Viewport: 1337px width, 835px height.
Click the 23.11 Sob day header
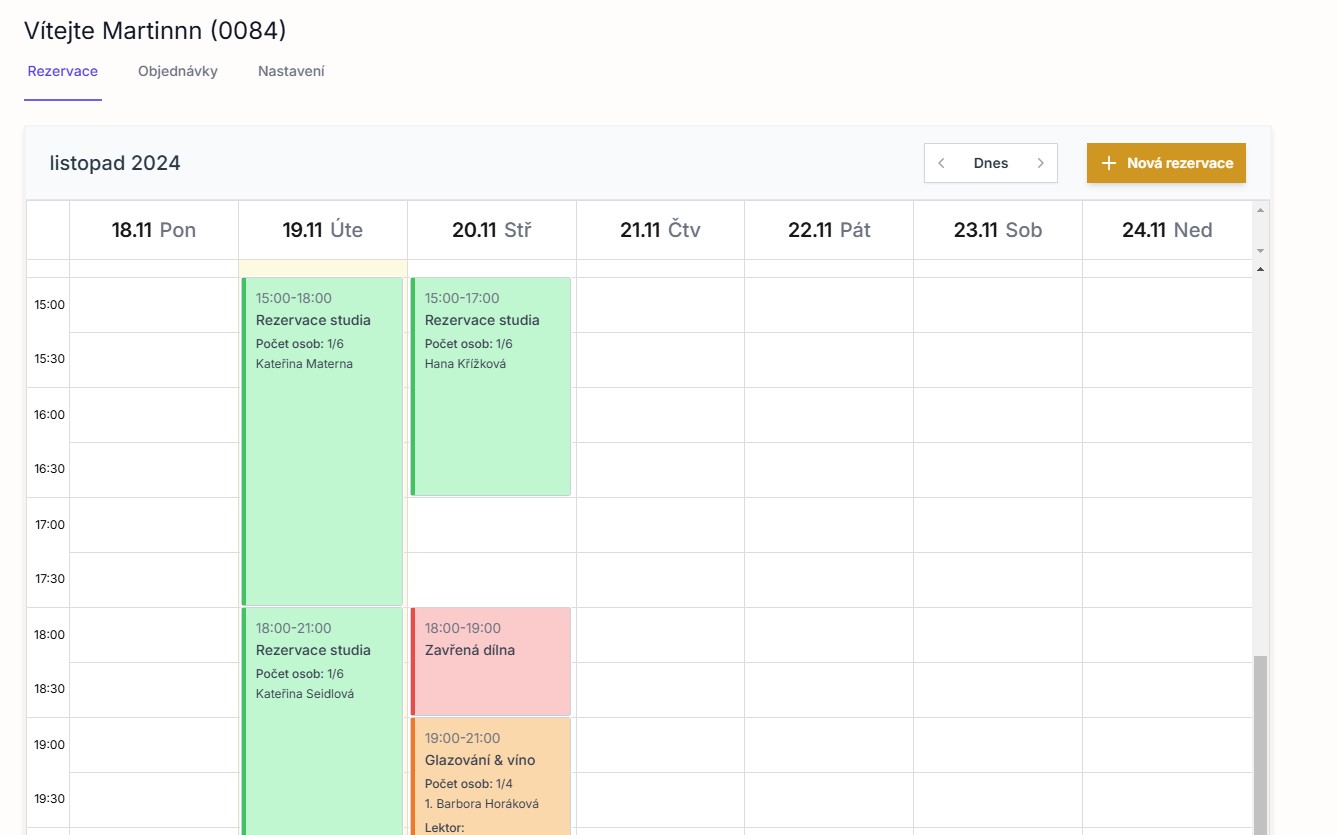[x=997, y=230]
